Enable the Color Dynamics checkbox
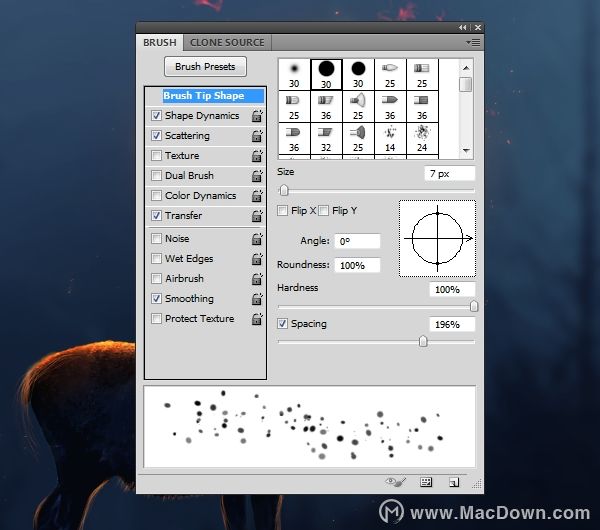Image resolution: width=600 pixels, height=530 pixels. [x=156, y=196]
